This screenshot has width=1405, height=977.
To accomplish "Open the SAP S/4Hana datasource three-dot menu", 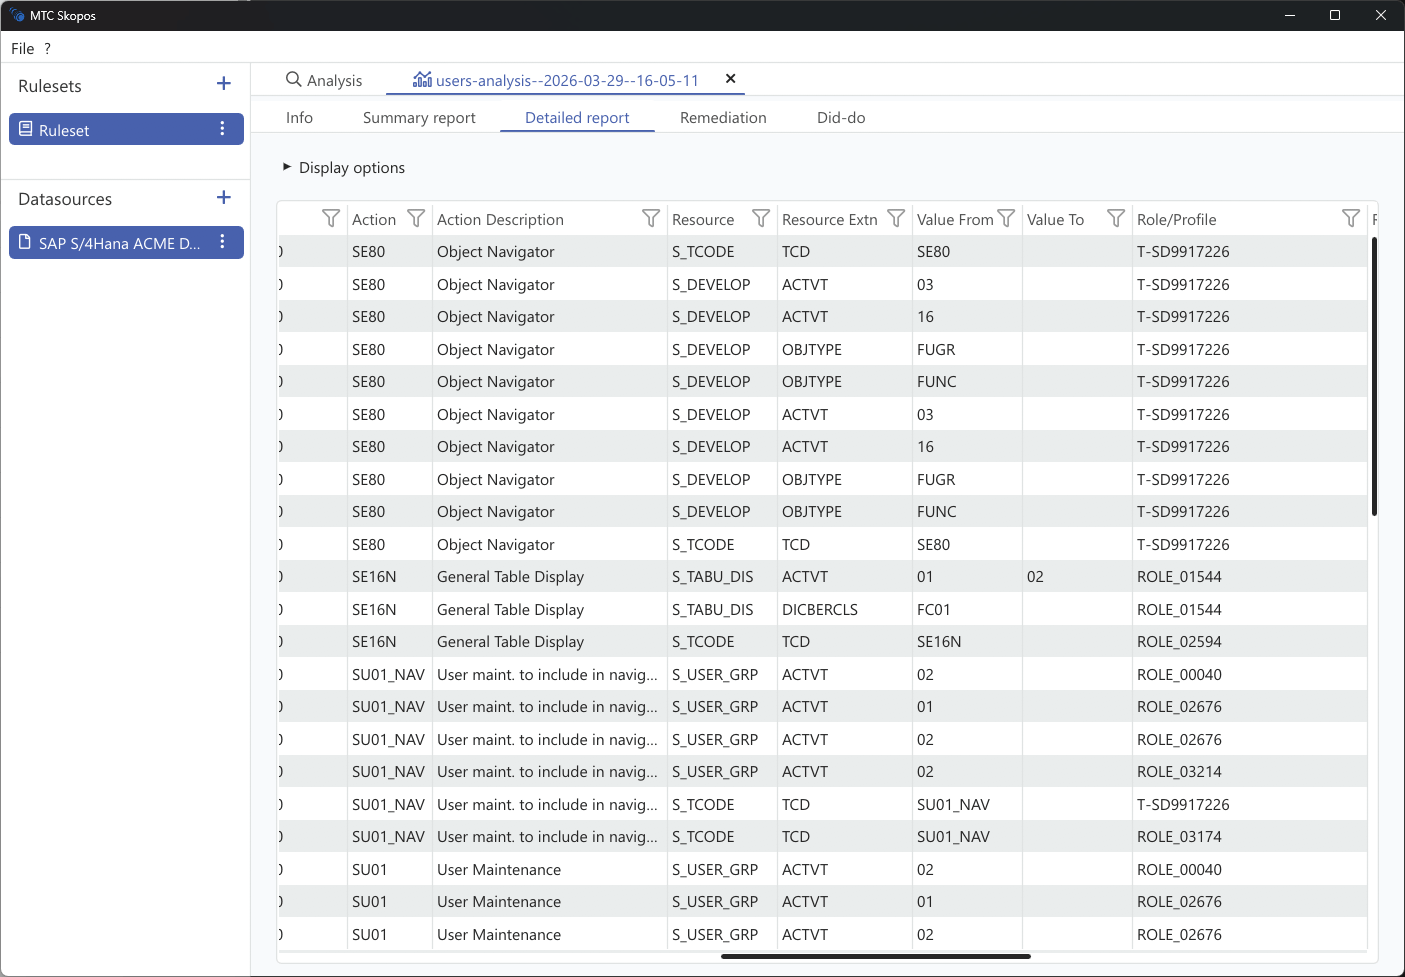I will click(222, 242).
